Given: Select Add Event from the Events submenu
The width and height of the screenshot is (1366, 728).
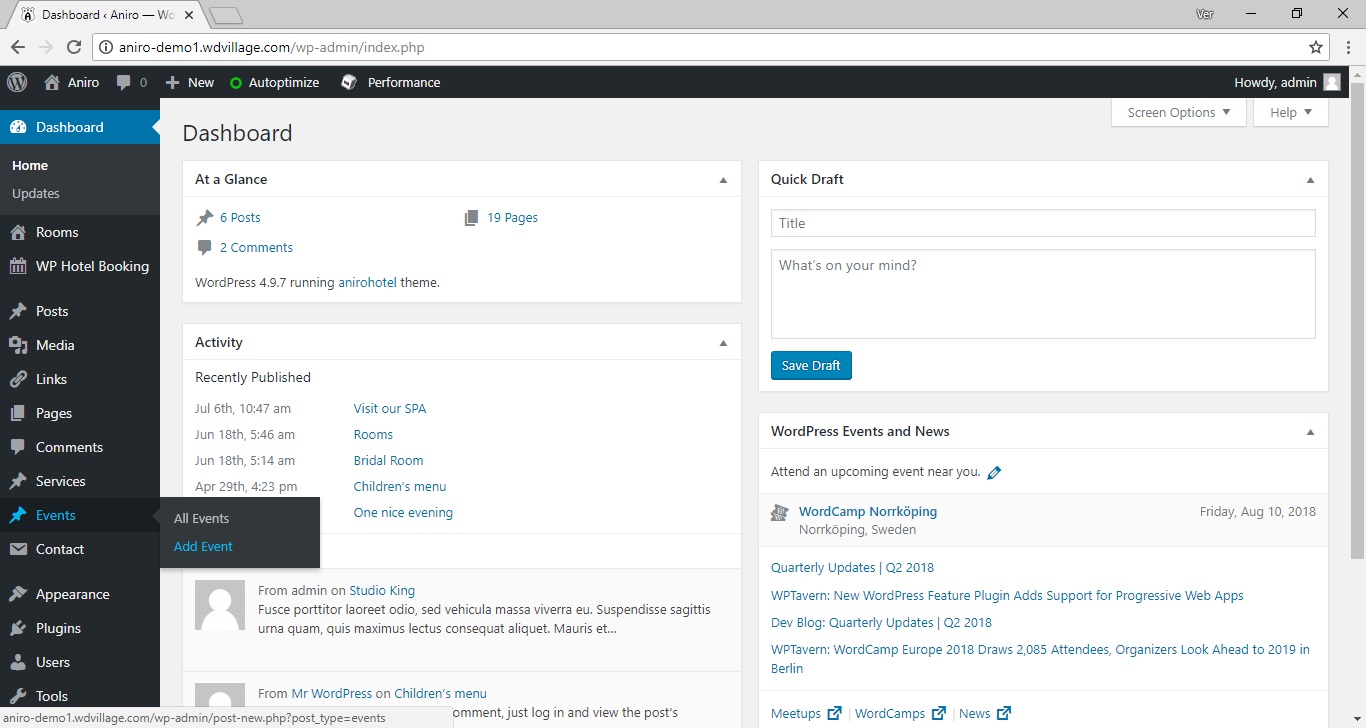Looking at the screenshot, I should 203,547.
